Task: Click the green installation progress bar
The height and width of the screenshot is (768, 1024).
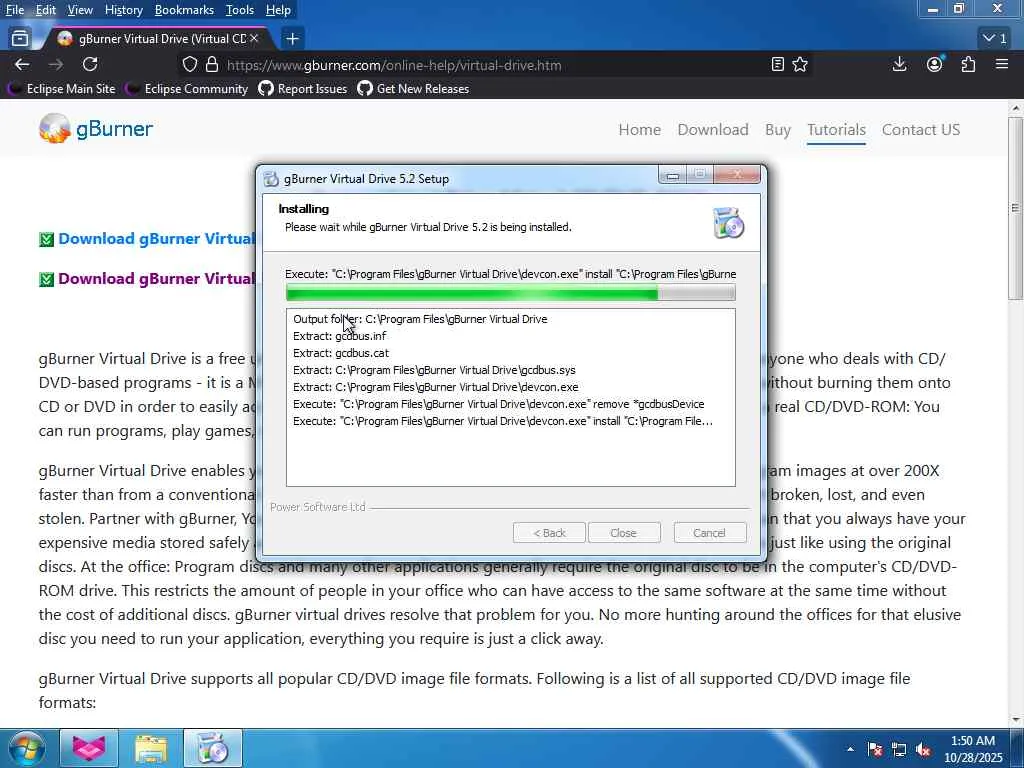Action: pos(510,292)
